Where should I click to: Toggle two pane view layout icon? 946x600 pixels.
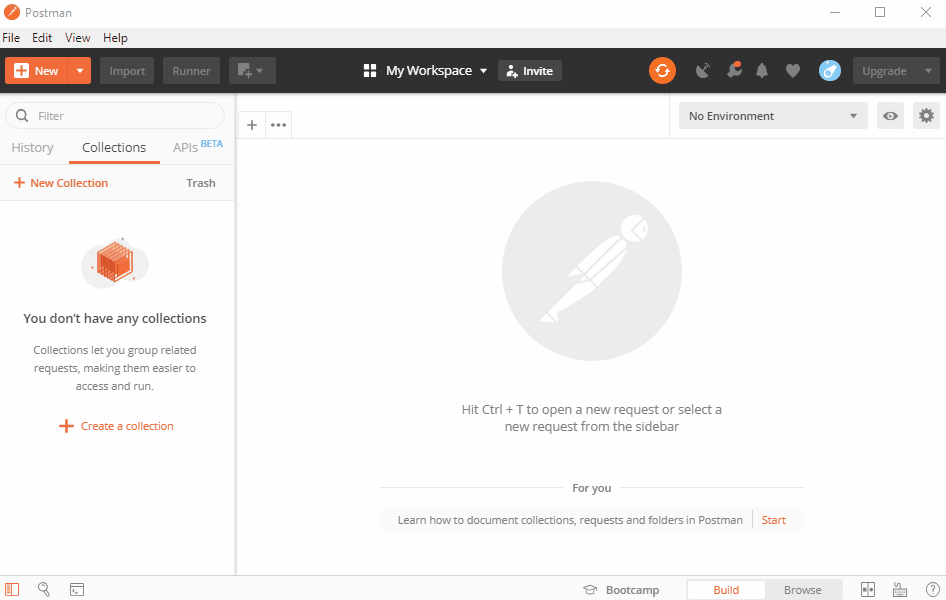click(868, 589)
